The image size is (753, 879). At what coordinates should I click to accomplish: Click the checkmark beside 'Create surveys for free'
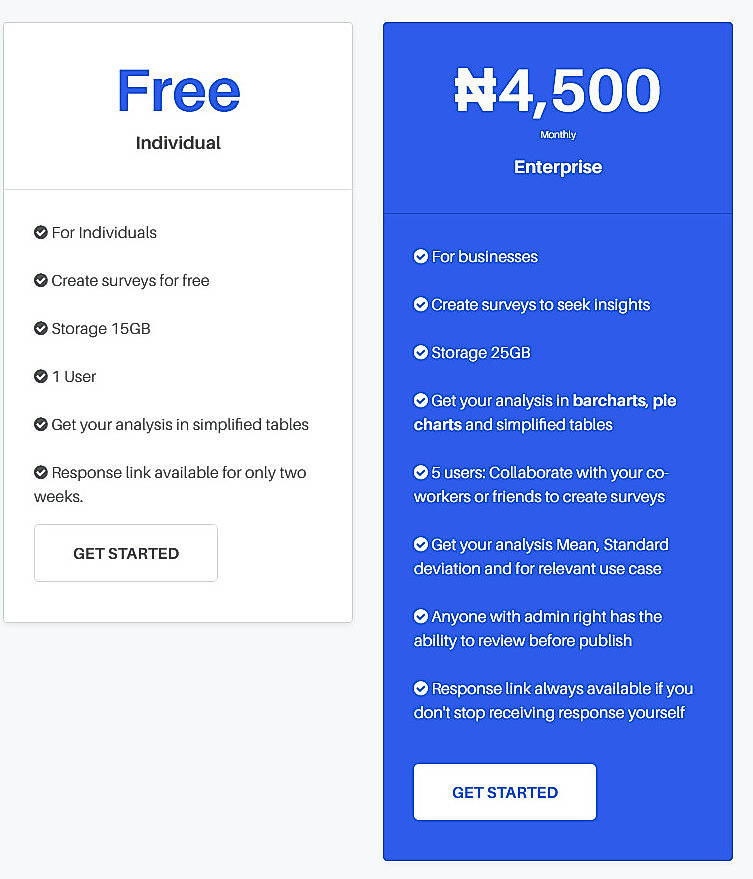40,281
